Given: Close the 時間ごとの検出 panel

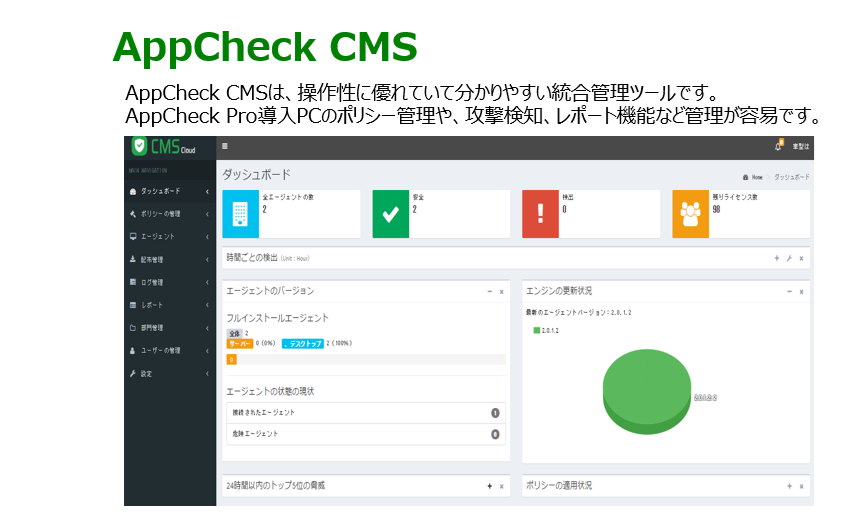Looking at the screenshot, I should point(801,259).
